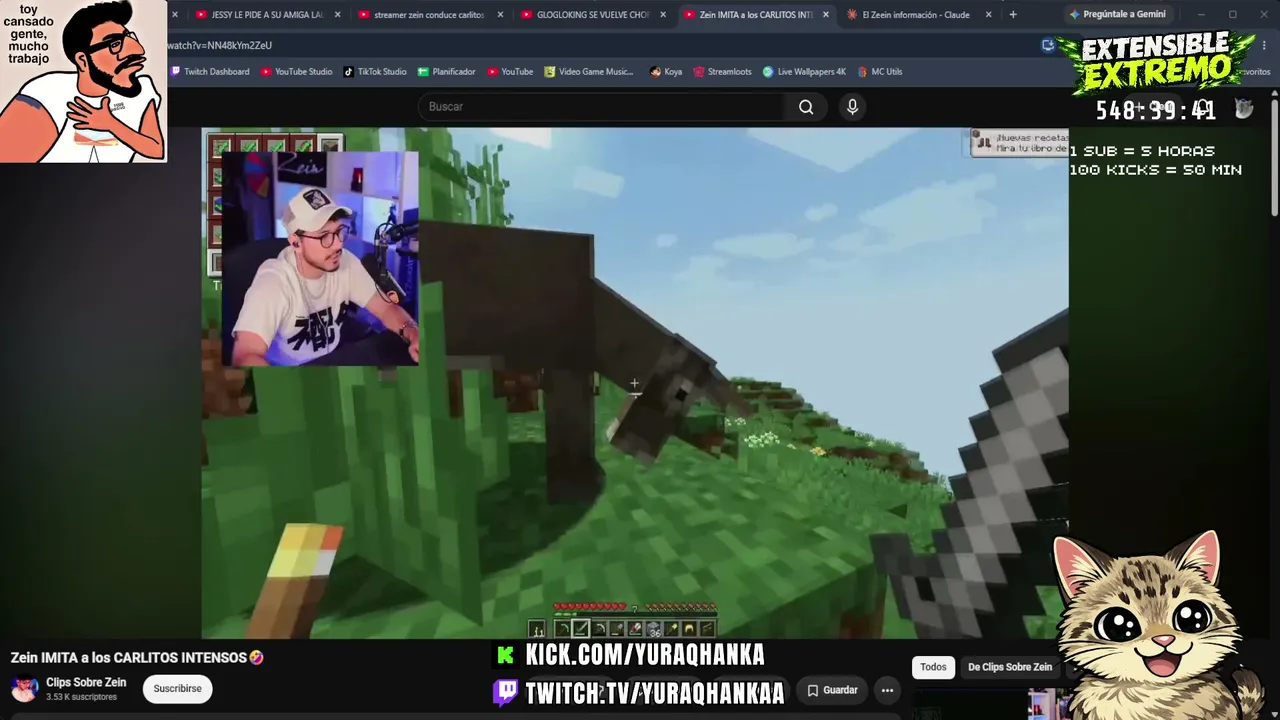
Task: Click the Suscribirse button
Action: [177, 689]
